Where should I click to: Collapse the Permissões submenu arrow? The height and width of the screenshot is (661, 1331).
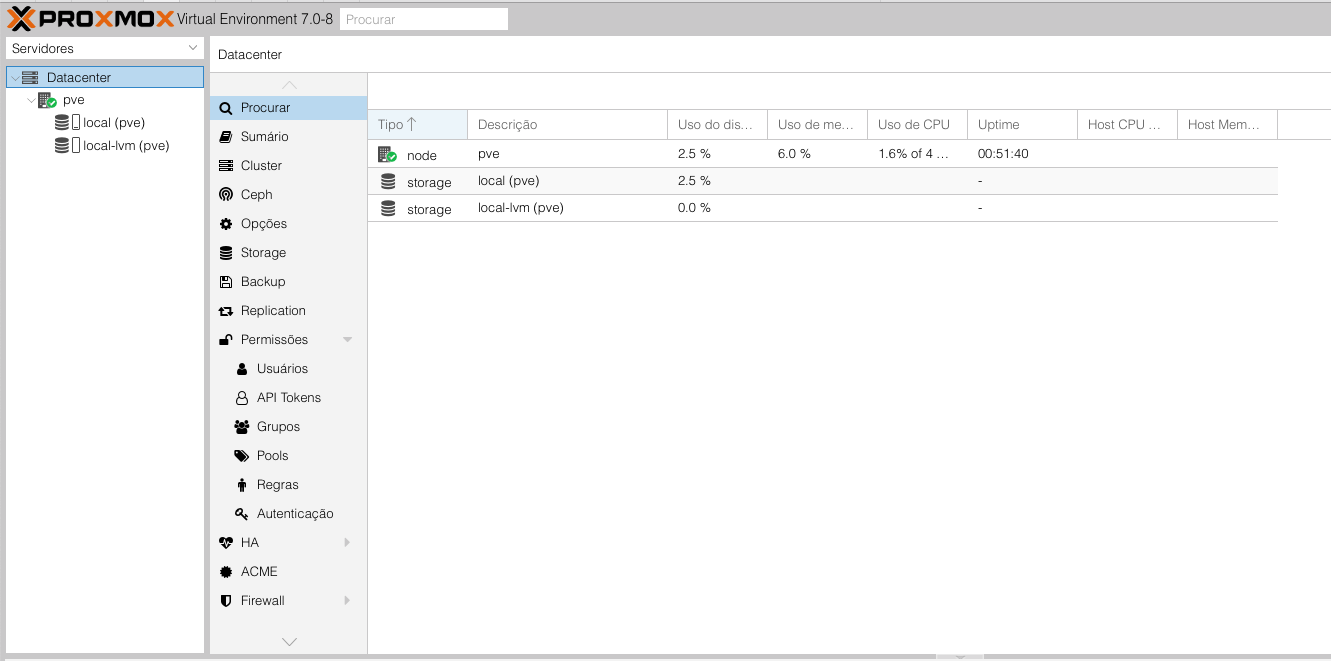click(x=347, y=340)
